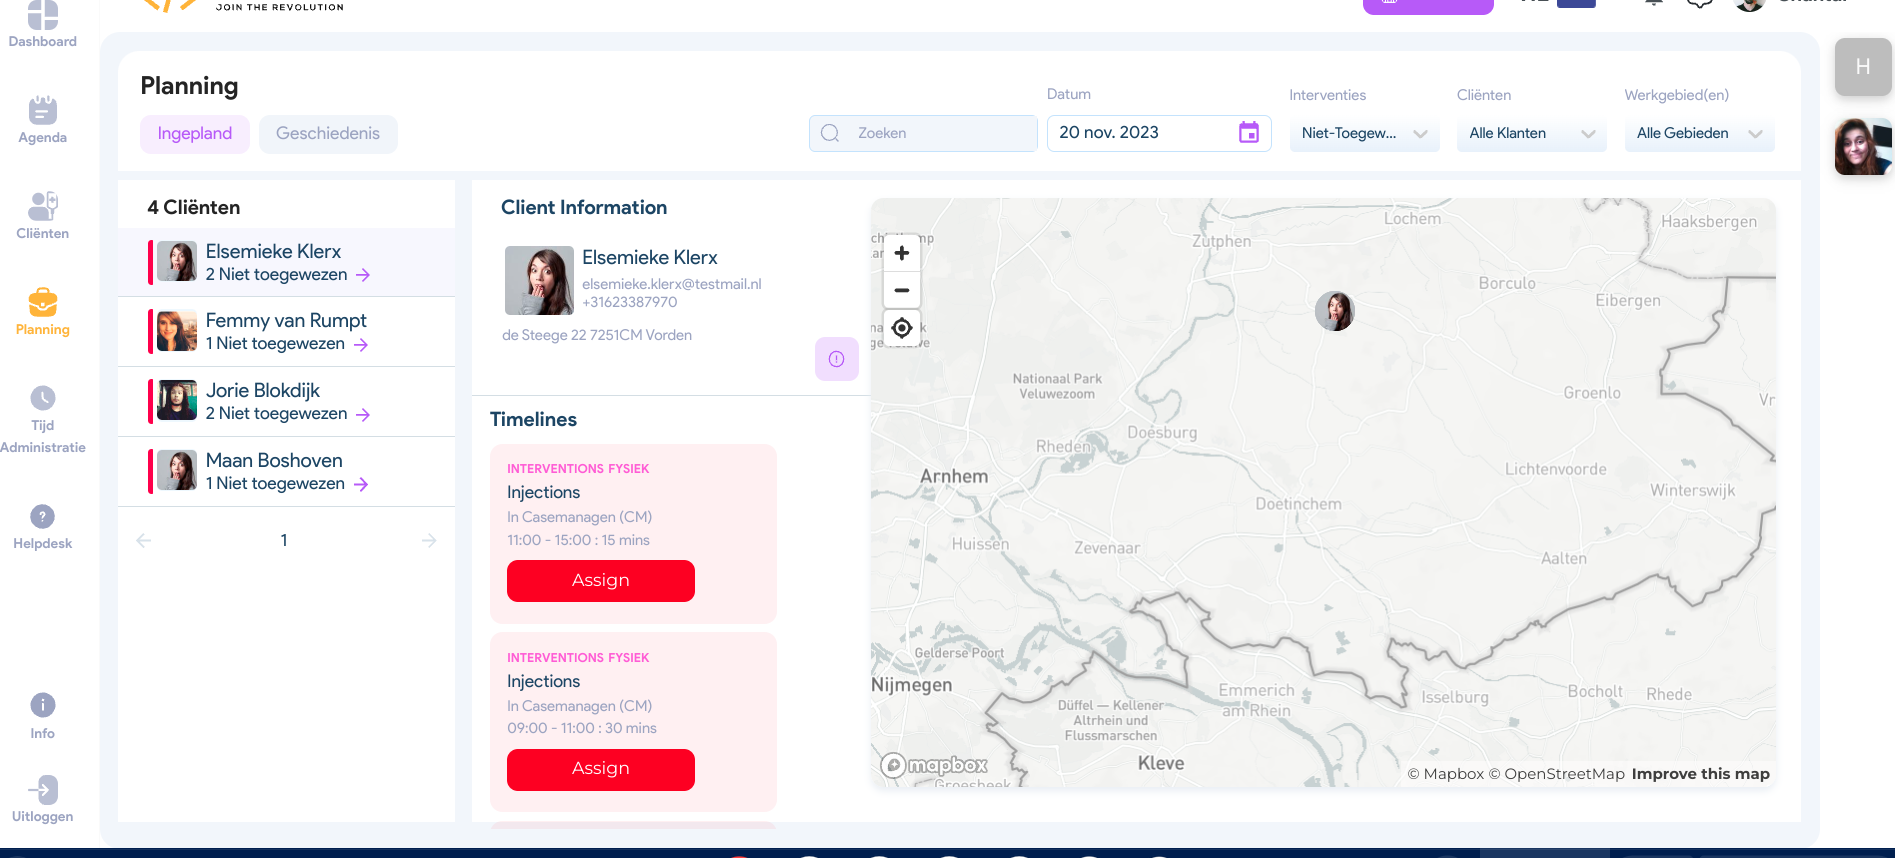Viewport: 1895px width, 858px height.
Task: Open the Helpdesk question icon
Action: (42, 517)
